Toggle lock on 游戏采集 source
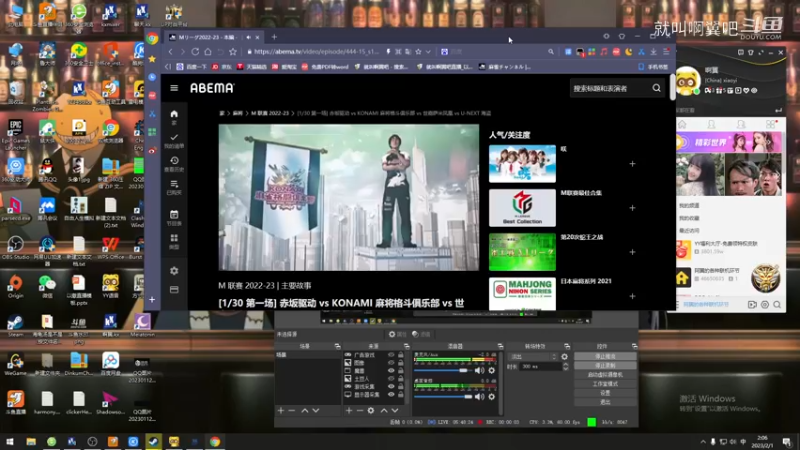The width and height of the screenshot is (800, 450). coord(401,386)
